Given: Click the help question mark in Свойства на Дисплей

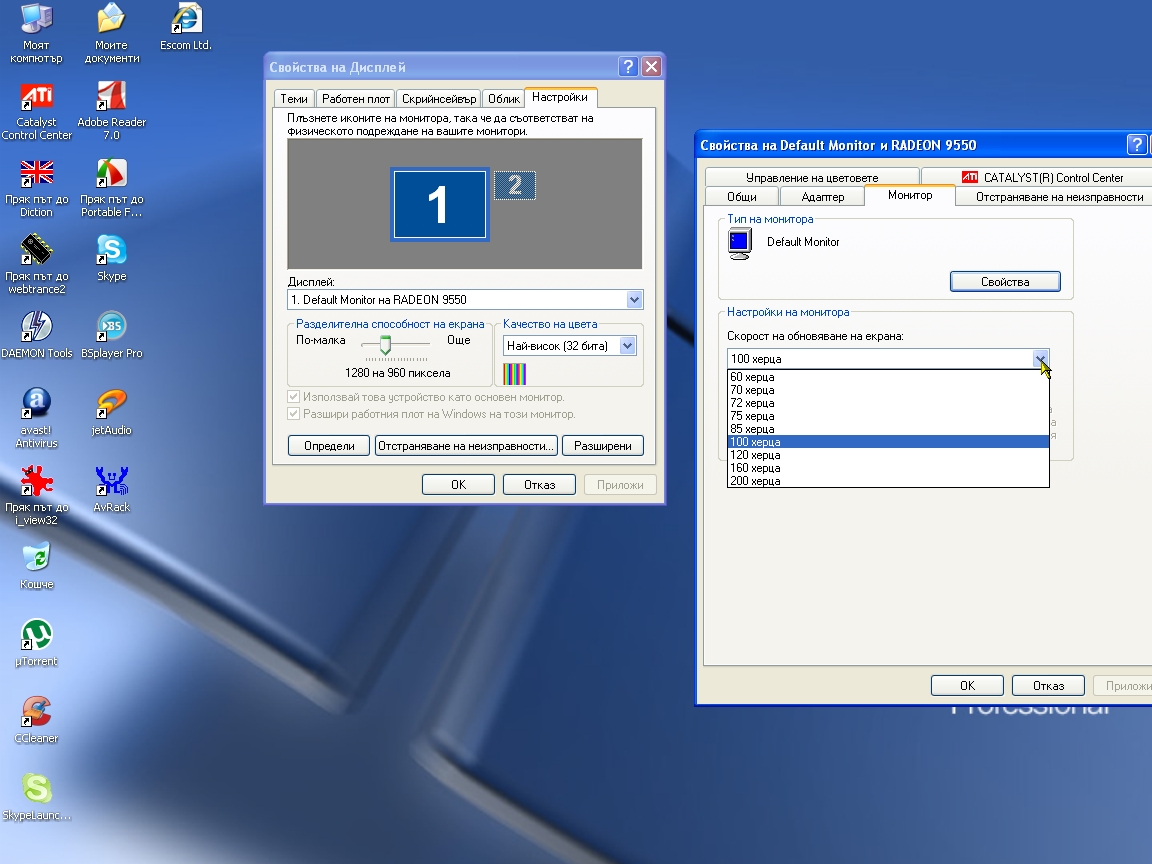Looking at the screenshot, I should [628, 67].
